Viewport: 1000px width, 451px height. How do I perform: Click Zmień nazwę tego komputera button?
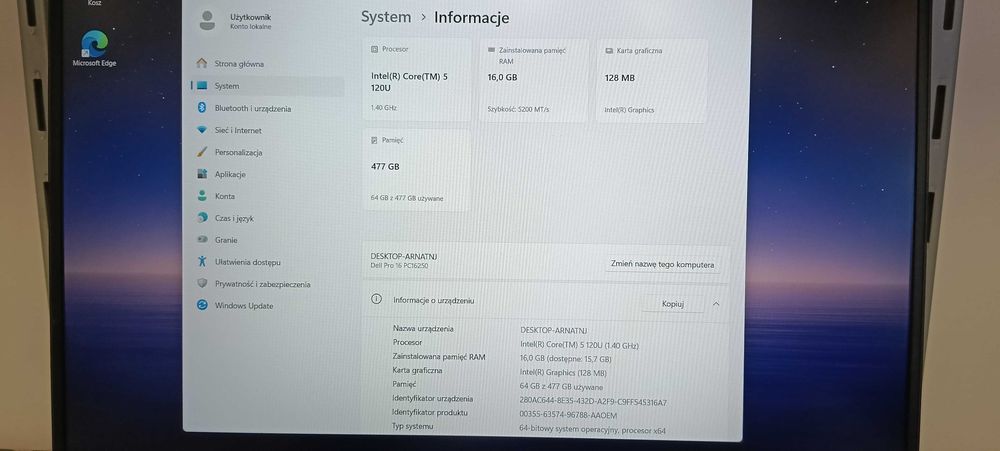pos(662,264)
